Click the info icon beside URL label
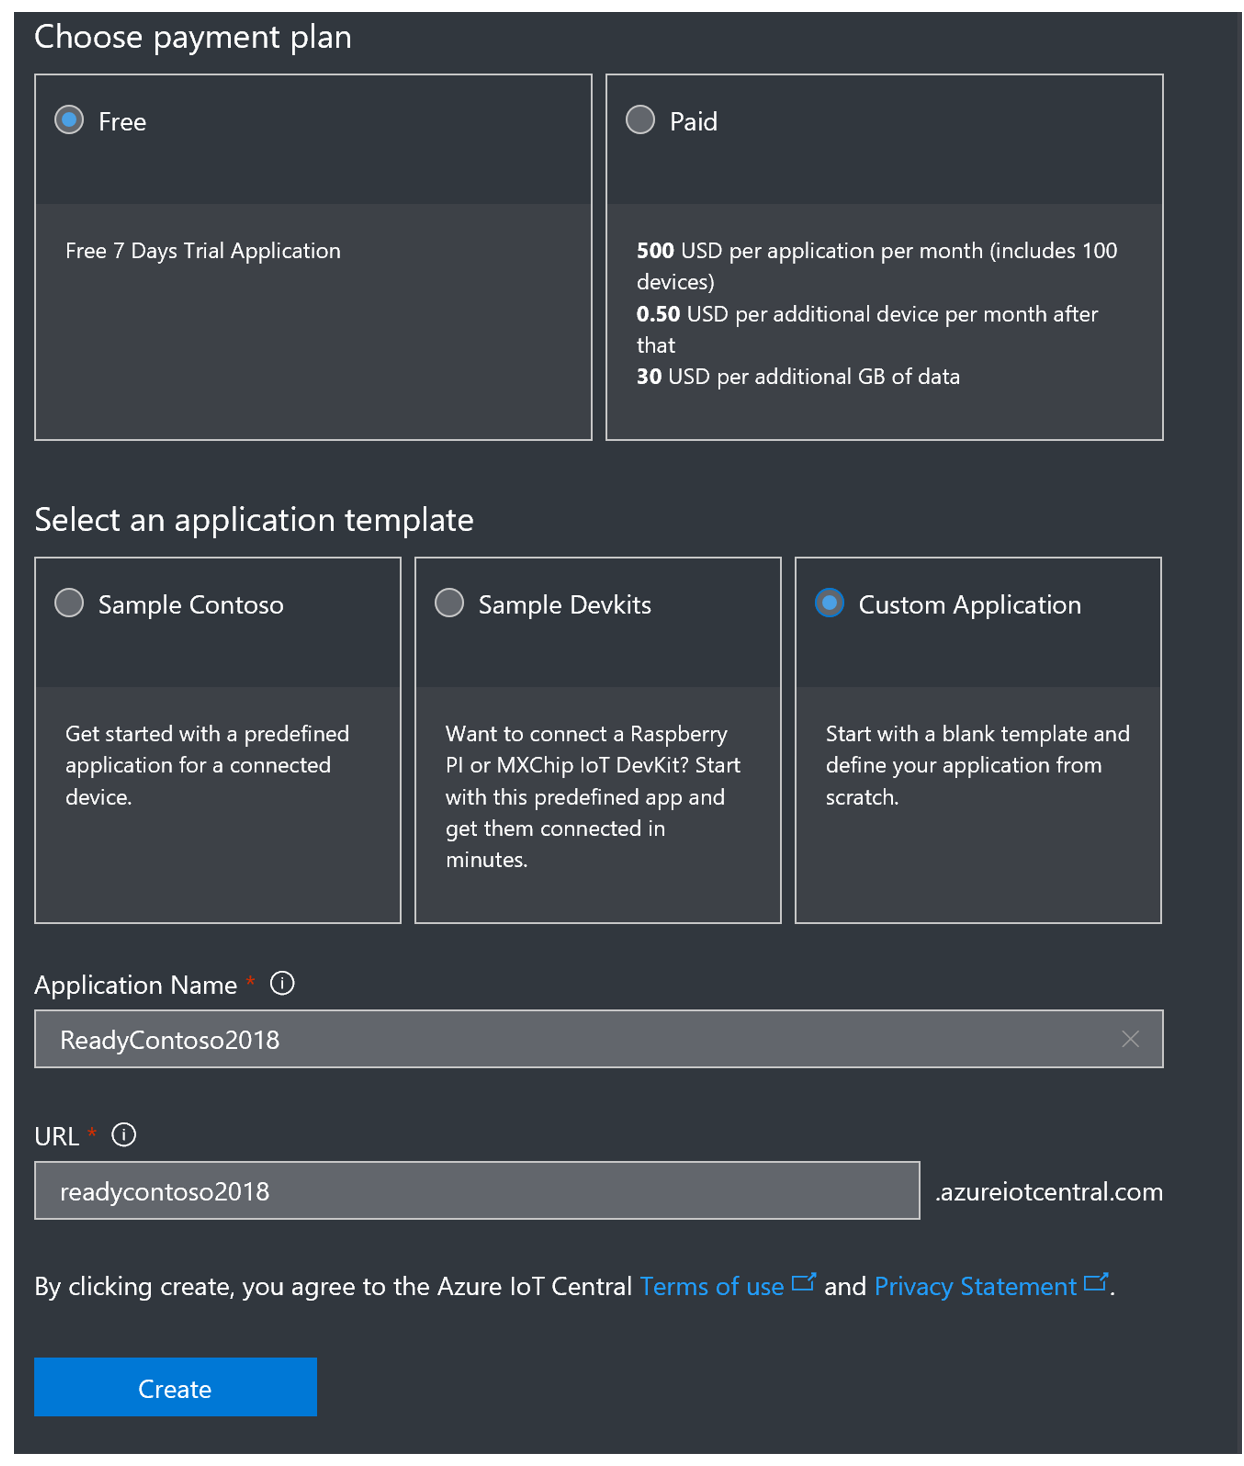 click(124, 1135)
